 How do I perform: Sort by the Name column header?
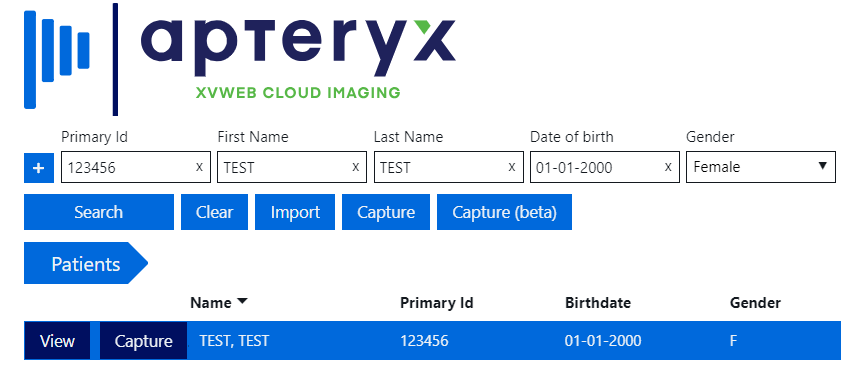211,303
